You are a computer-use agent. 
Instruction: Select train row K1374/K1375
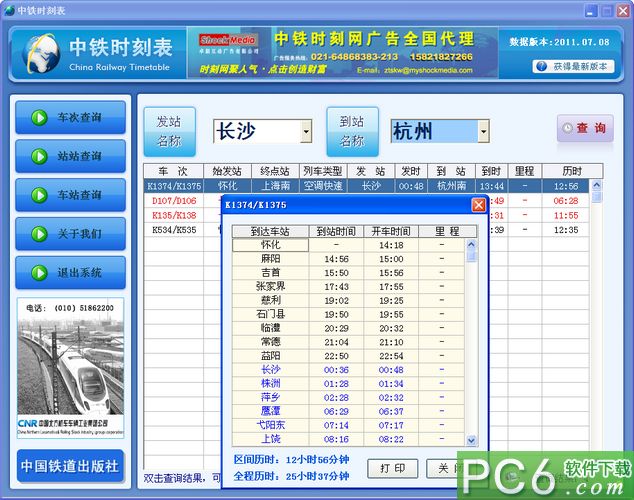tap(366, 186)
